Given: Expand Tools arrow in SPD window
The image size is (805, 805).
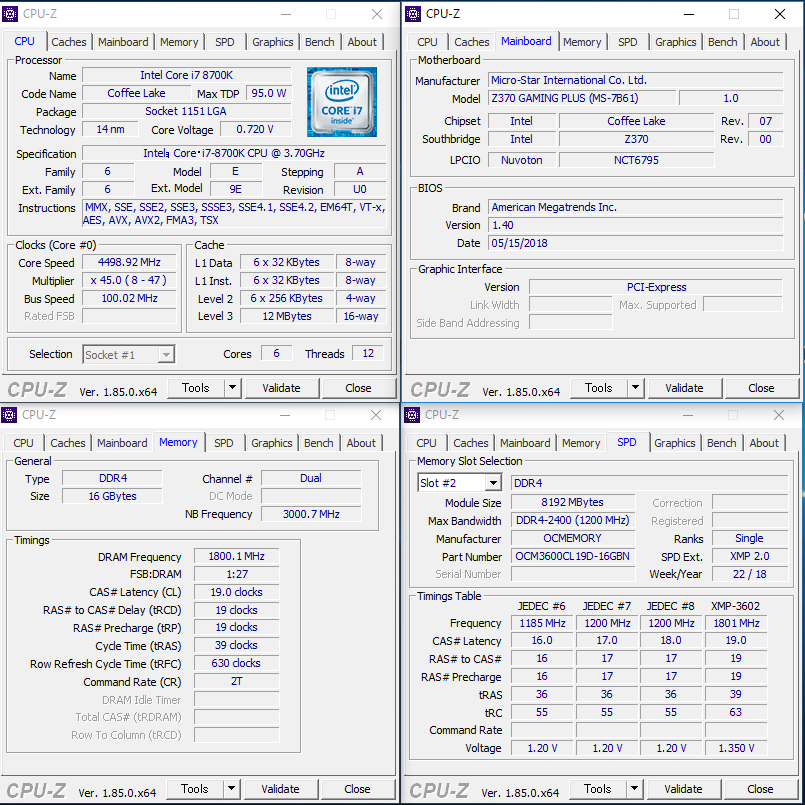Looking at the screenshot, I should coord(635,789).
